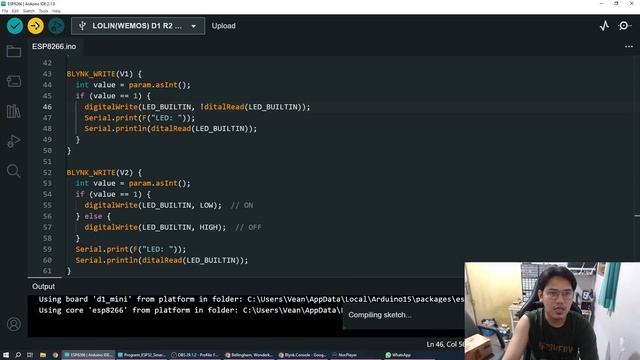Viewport: 640px width, 360px height.
Task: Open the tab options three-dots menu
Action: click(x=629, y=47)
